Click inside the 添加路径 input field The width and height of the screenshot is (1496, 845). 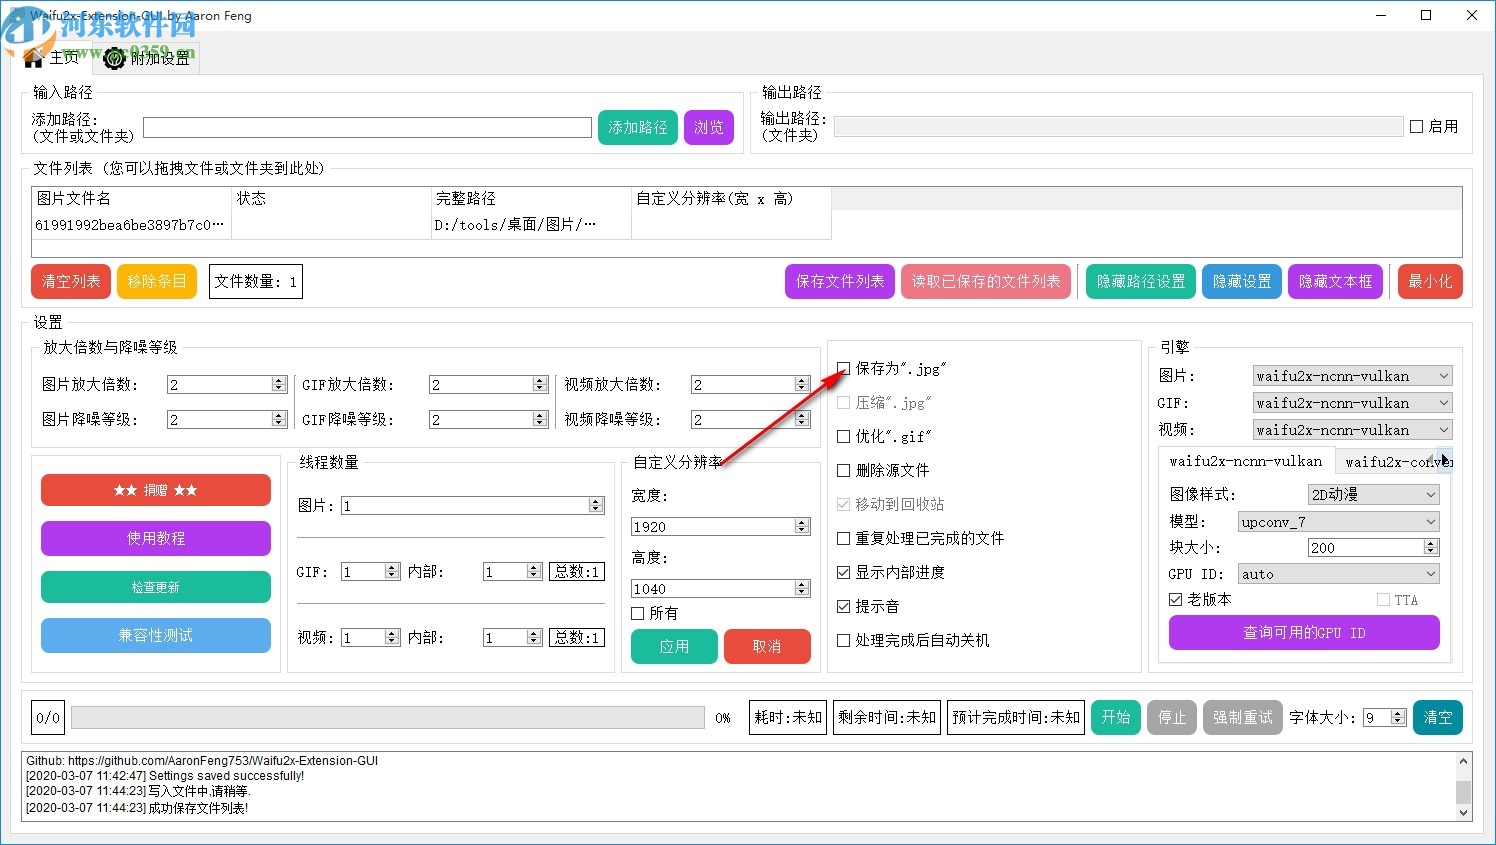click(x=366, y=127)
